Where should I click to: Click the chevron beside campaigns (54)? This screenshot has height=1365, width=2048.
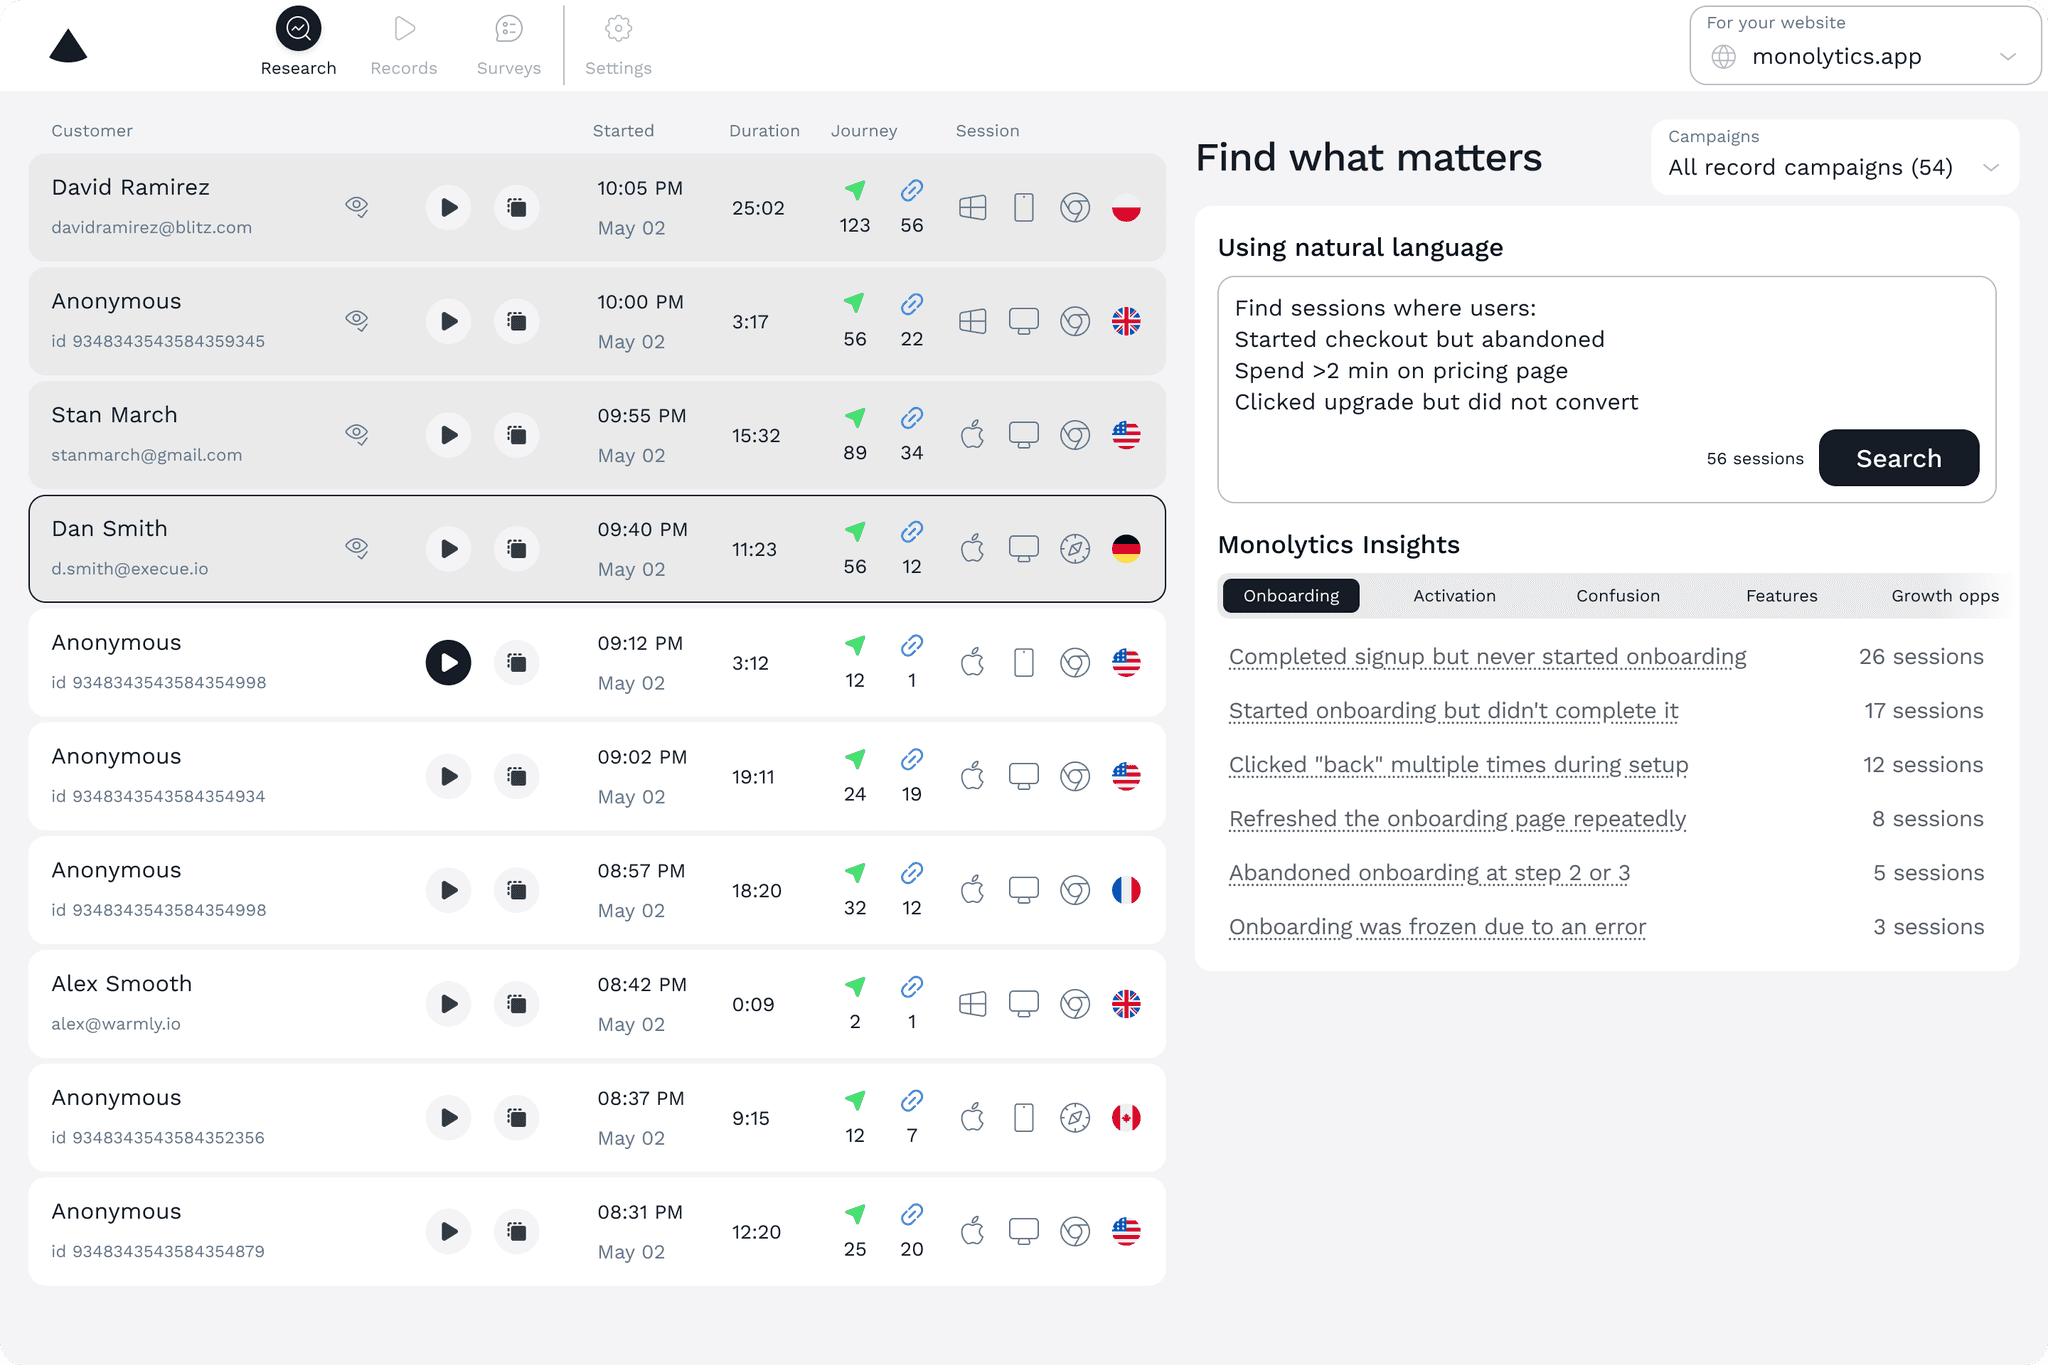click(1990, 168)
